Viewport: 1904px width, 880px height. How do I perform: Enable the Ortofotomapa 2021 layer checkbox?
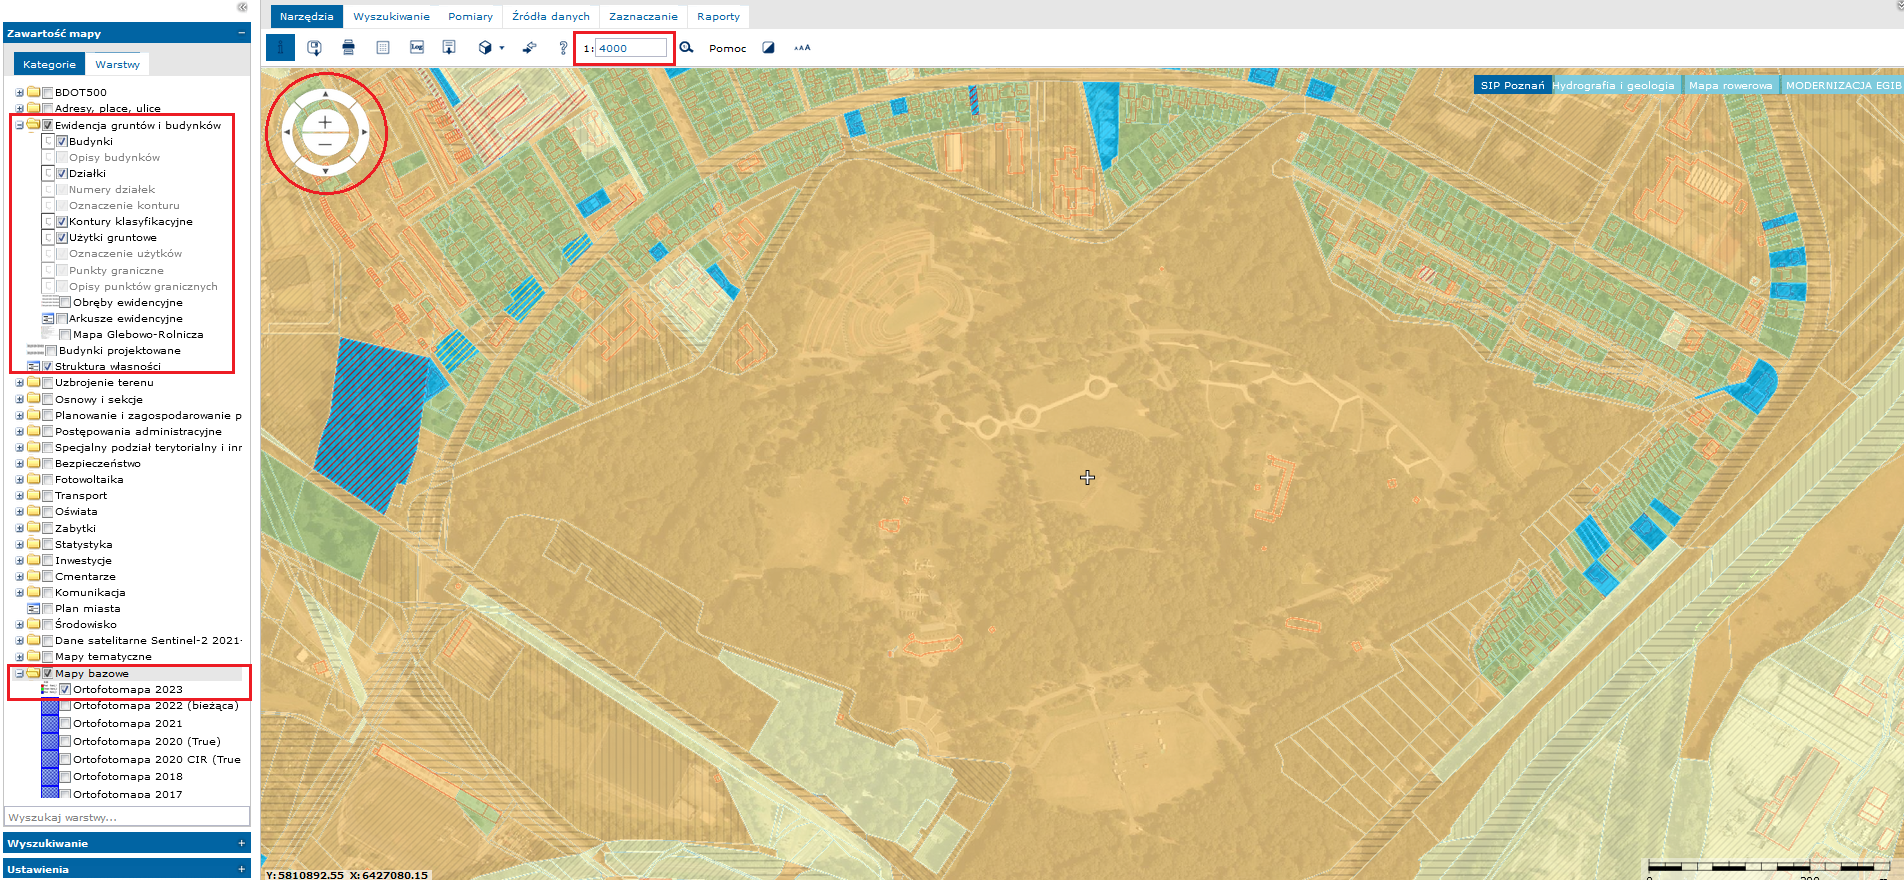tap(65, 723)
